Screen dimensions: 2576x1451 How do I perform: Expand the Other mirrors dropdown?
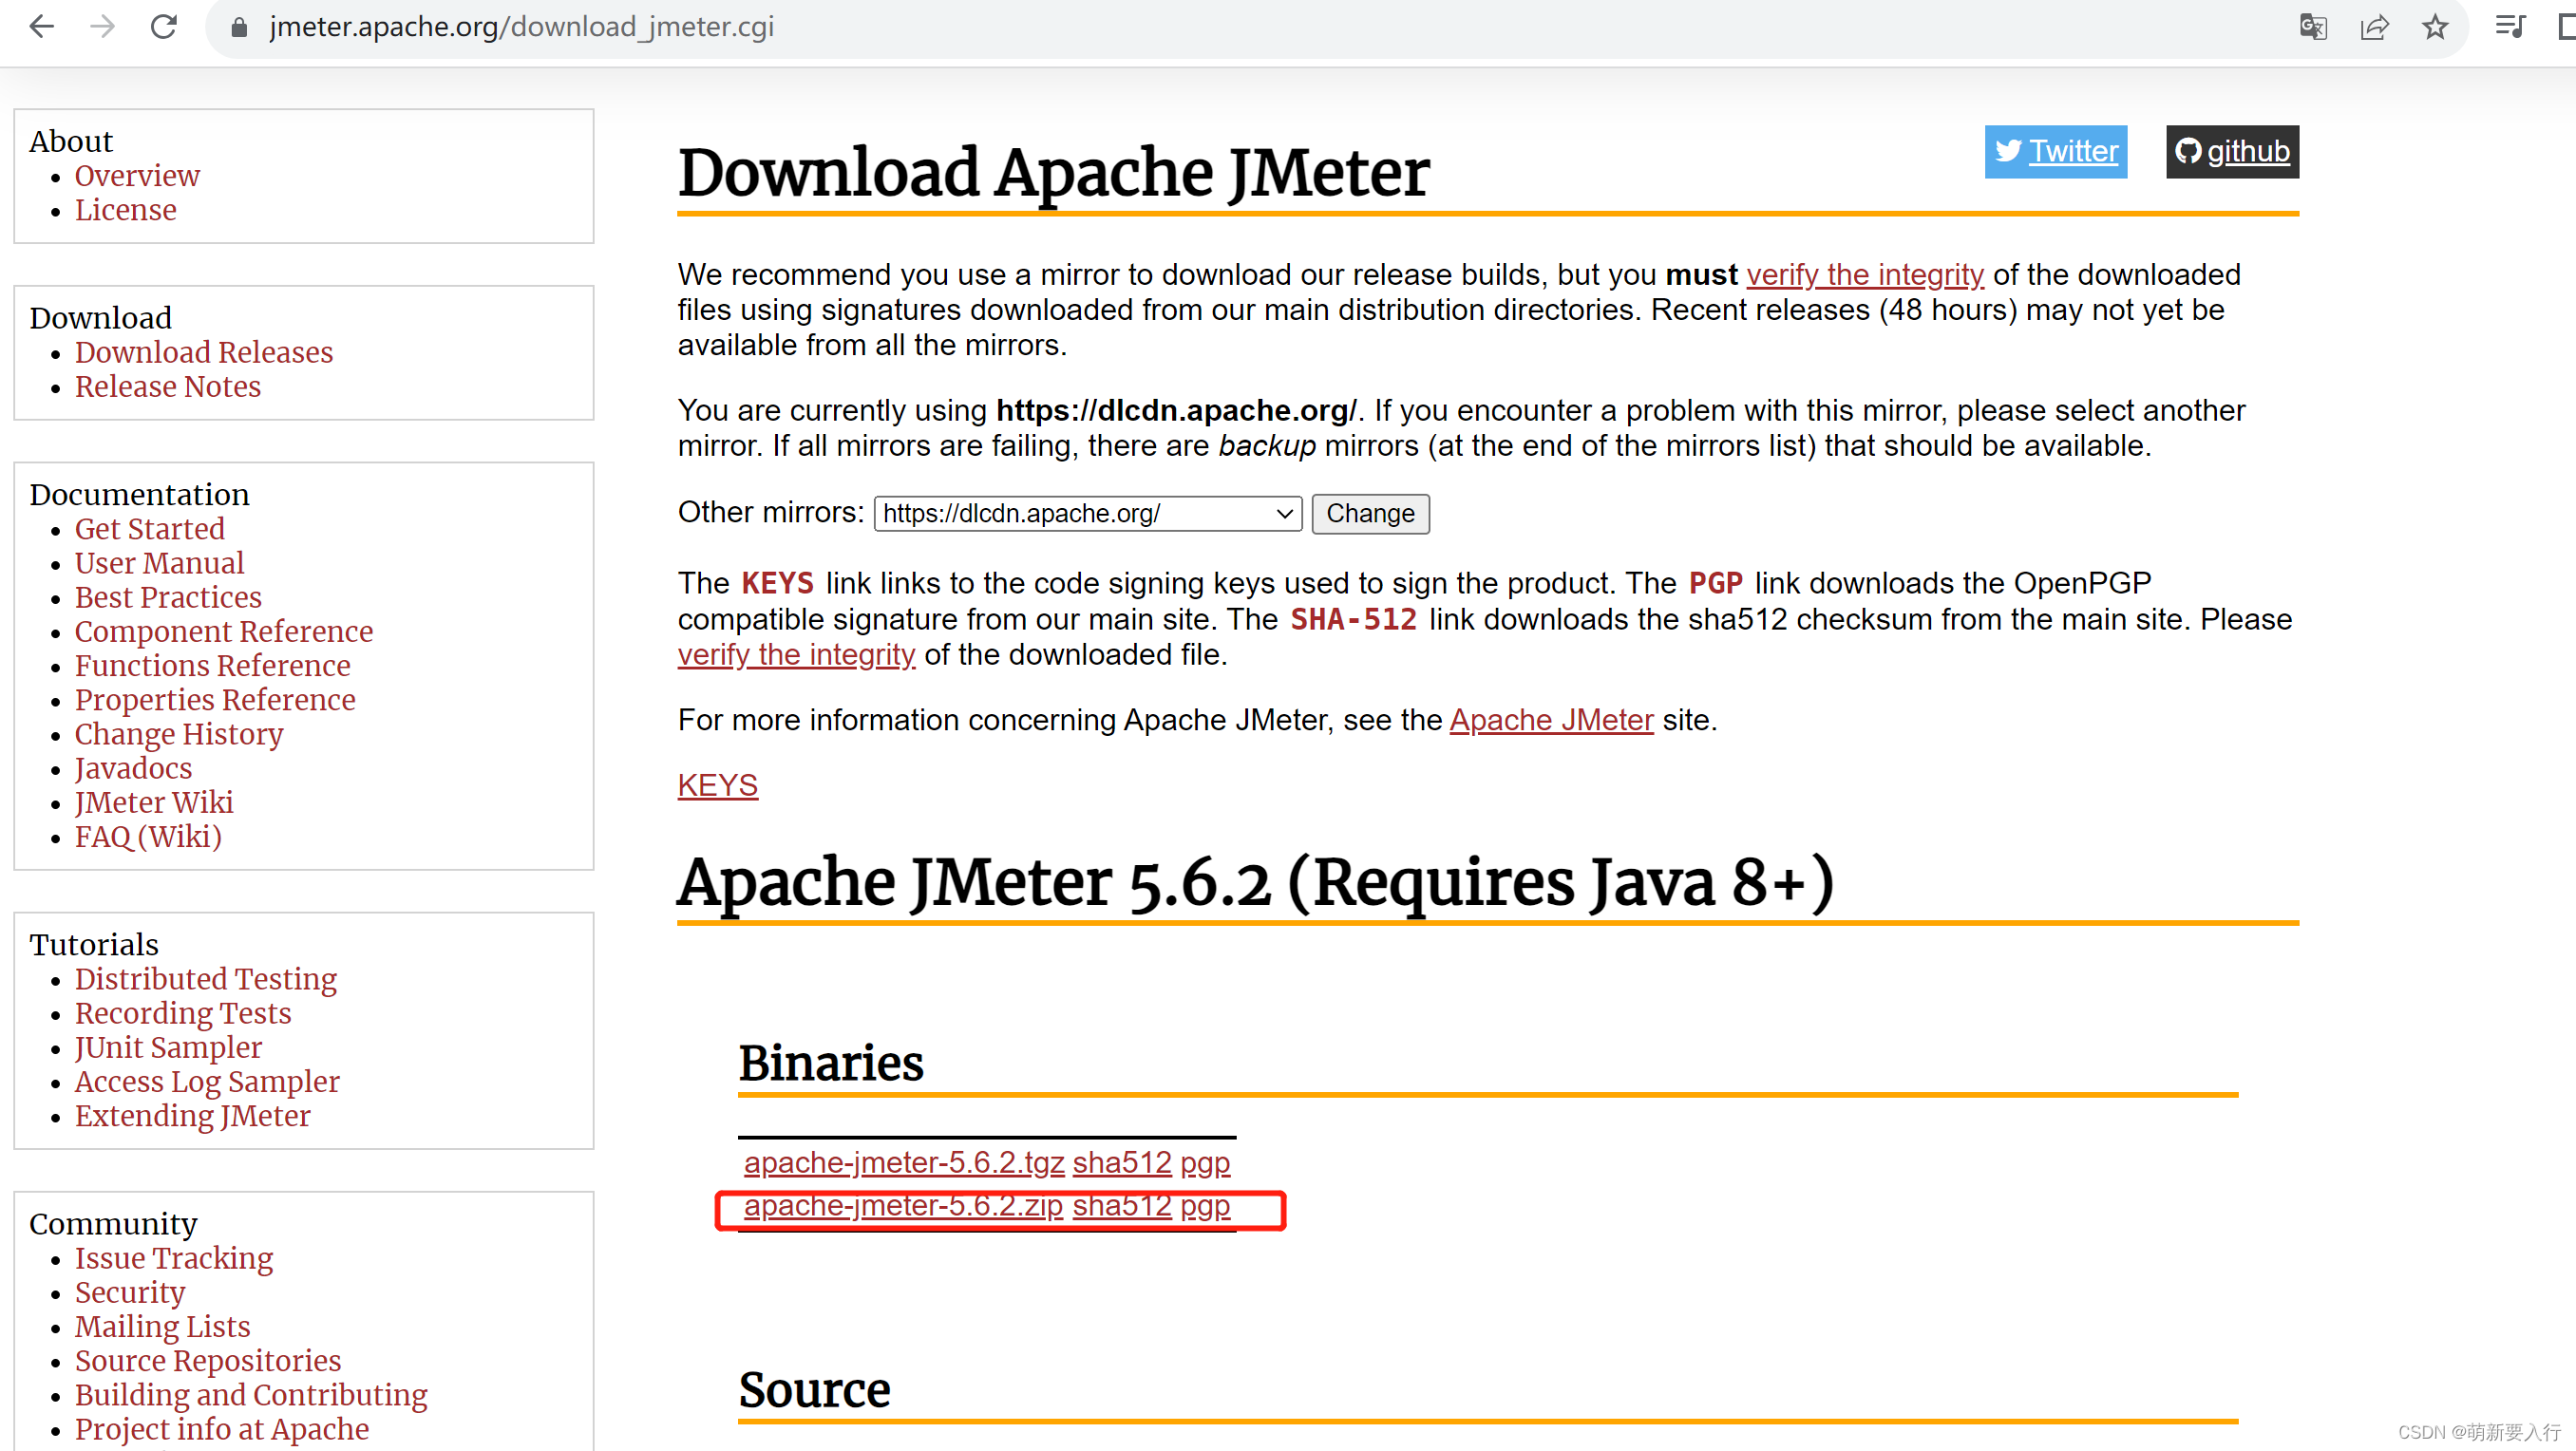point(1087,513)
